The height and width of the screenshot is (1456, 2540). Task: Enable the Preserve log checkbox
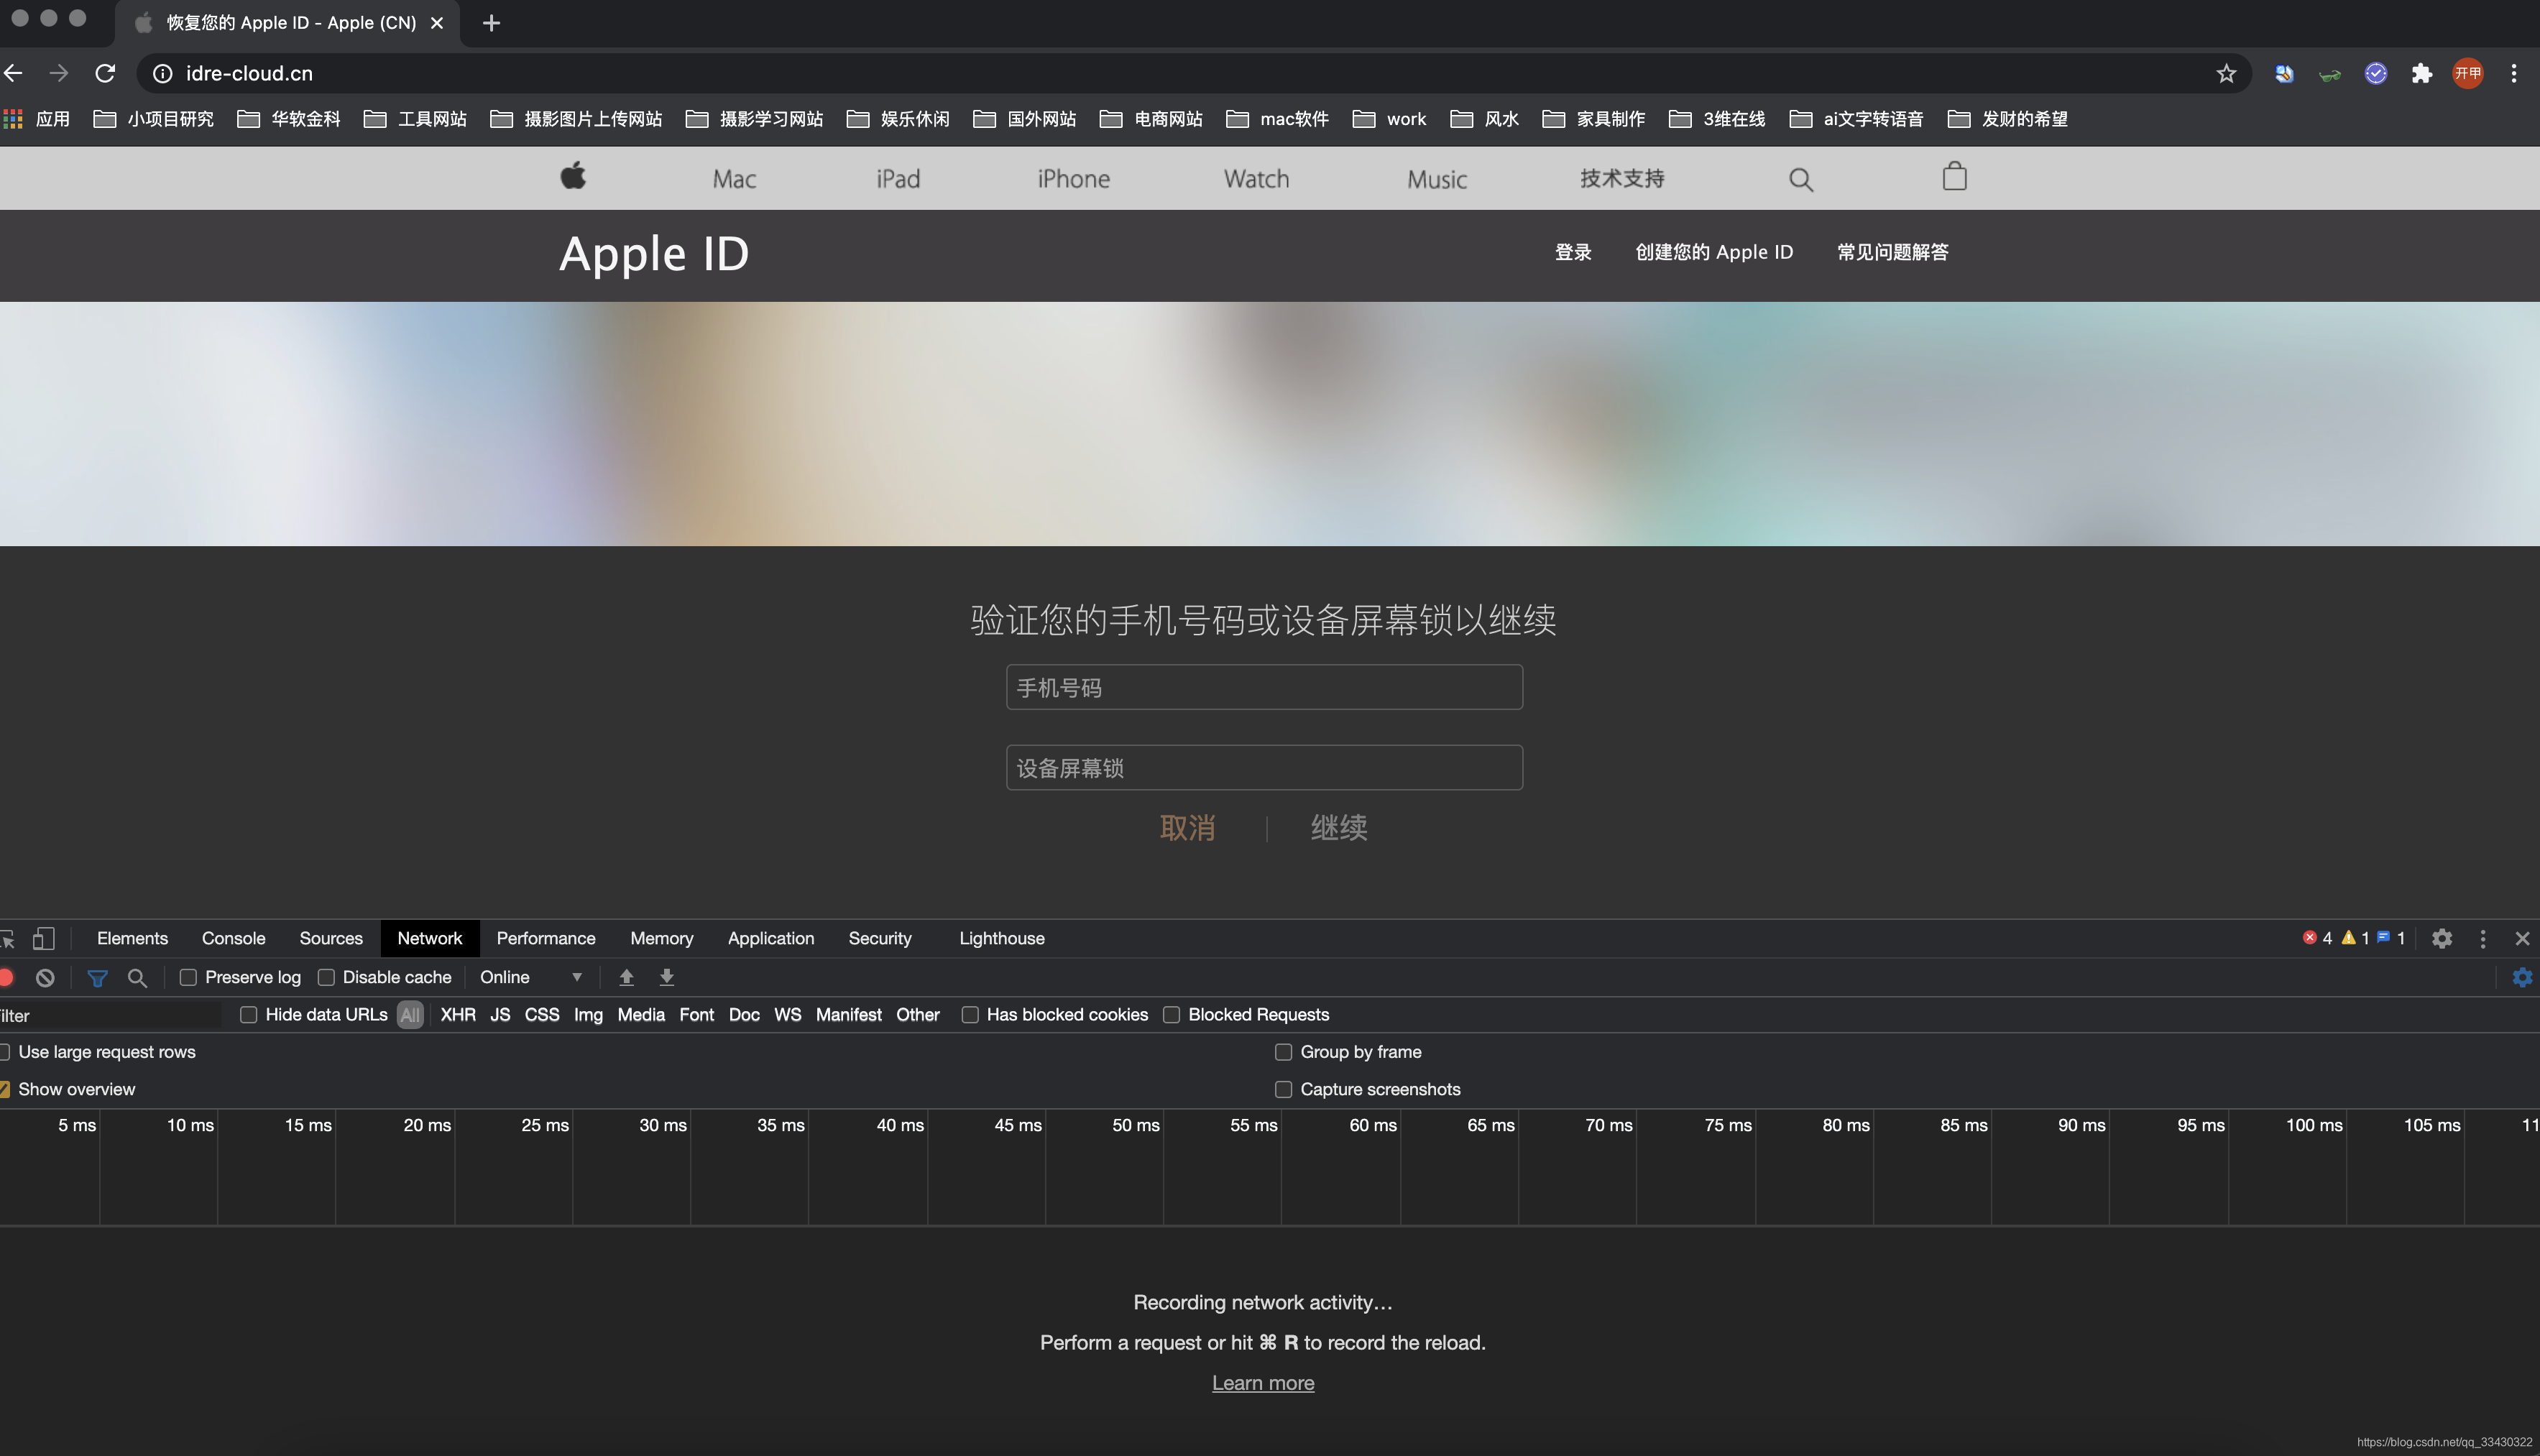click(188, 977)
